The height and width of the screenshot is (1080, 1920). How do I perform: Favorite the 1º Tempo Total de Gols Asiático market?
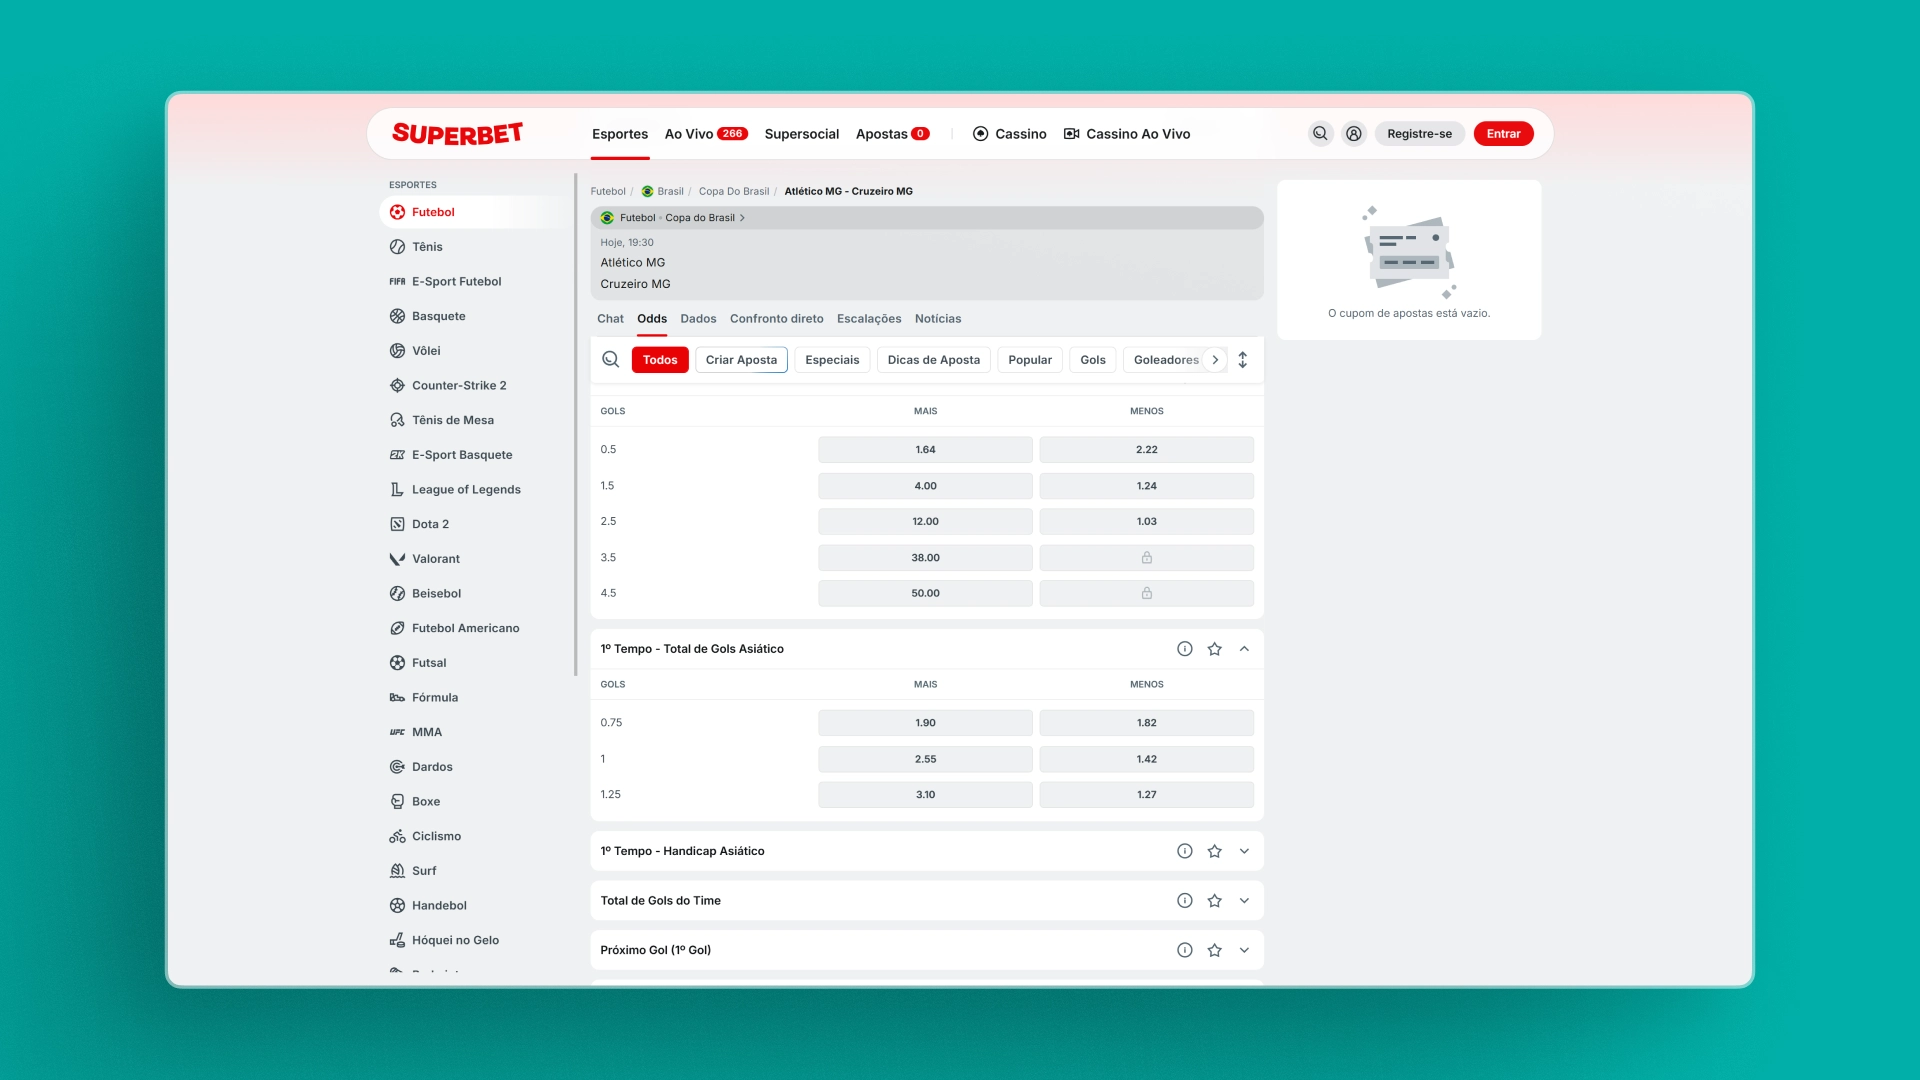tap(1214, 649)
